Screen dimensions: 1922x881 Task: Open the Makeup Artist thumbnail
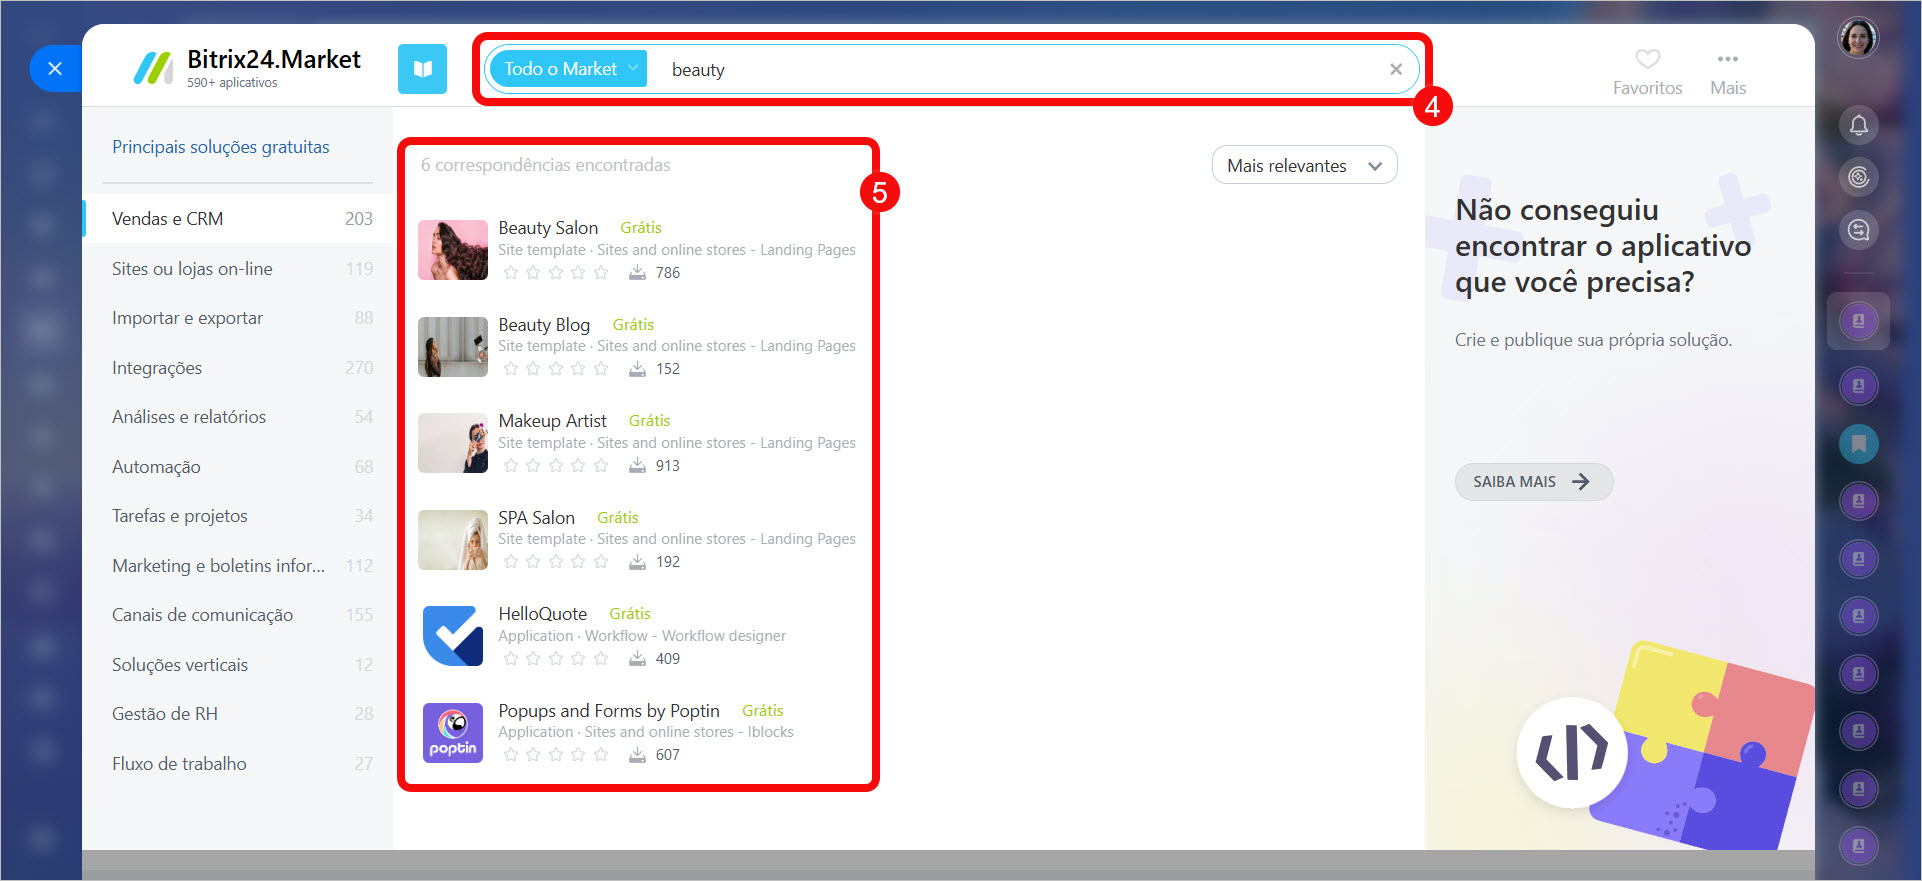[x=453, y=443]
